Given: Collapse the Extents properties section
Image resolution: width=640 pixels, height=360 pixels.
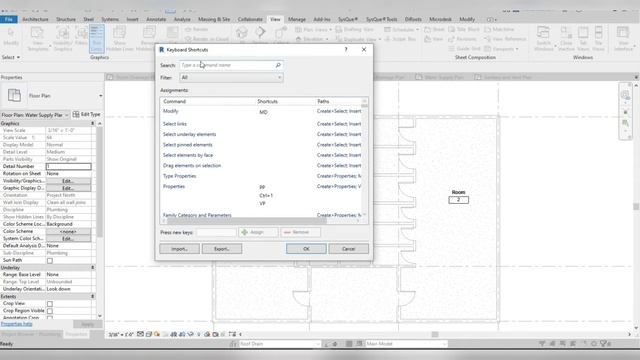Looking at the screenshot, I should tap(93, 296).
